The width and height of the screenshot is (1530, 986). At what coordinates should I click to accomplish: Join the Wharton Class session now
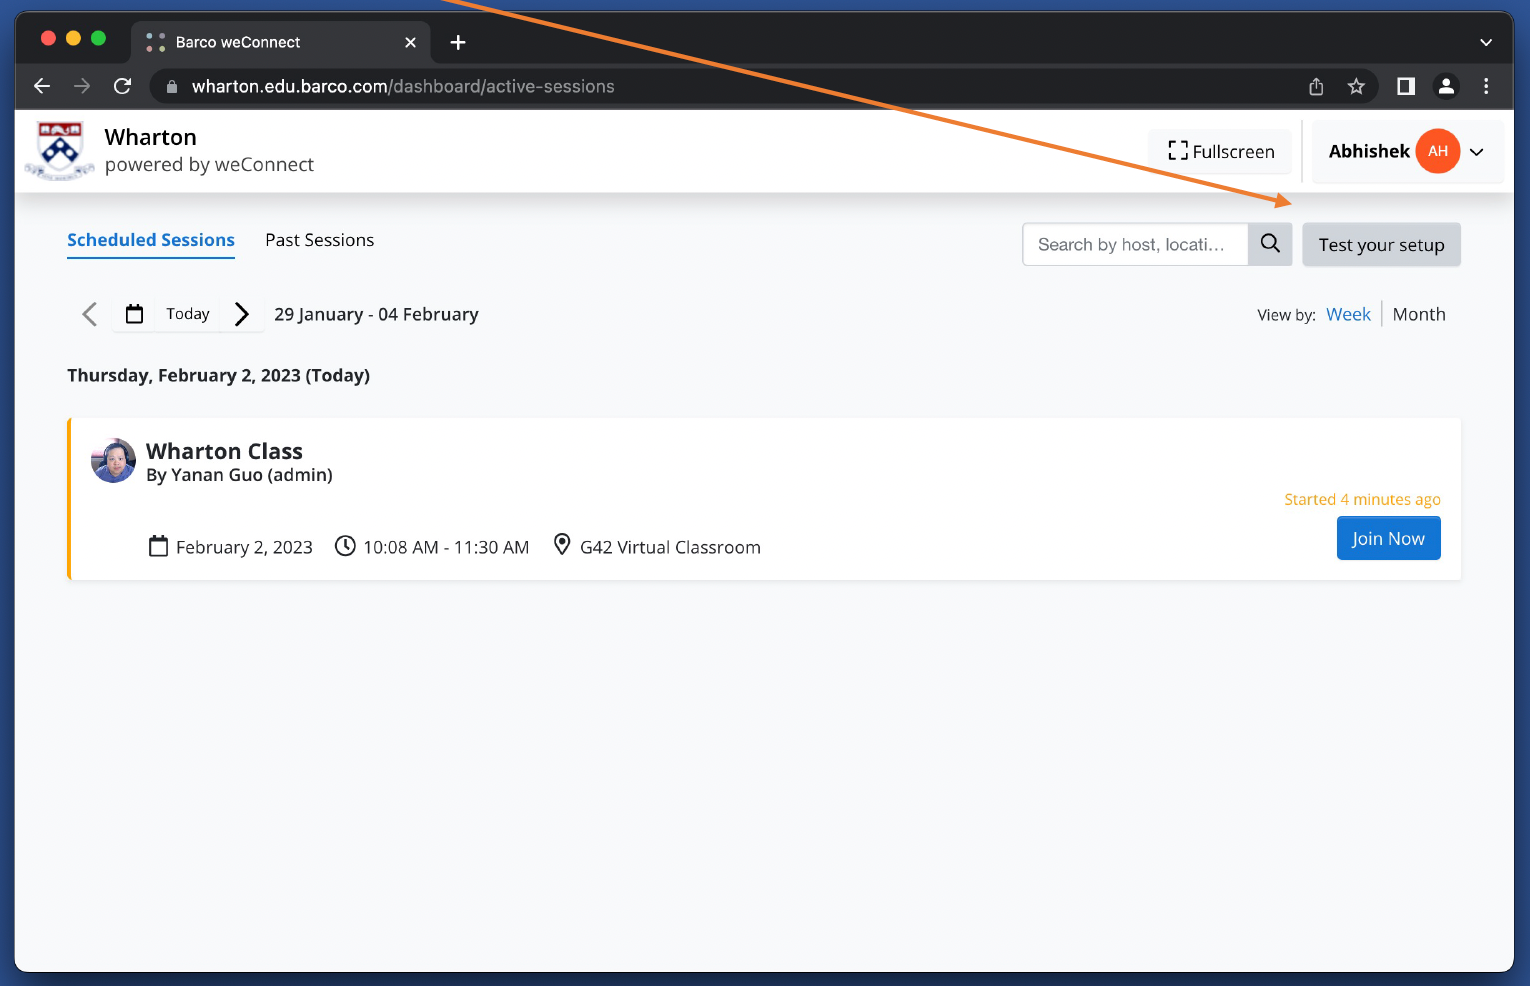(1388, 538)
